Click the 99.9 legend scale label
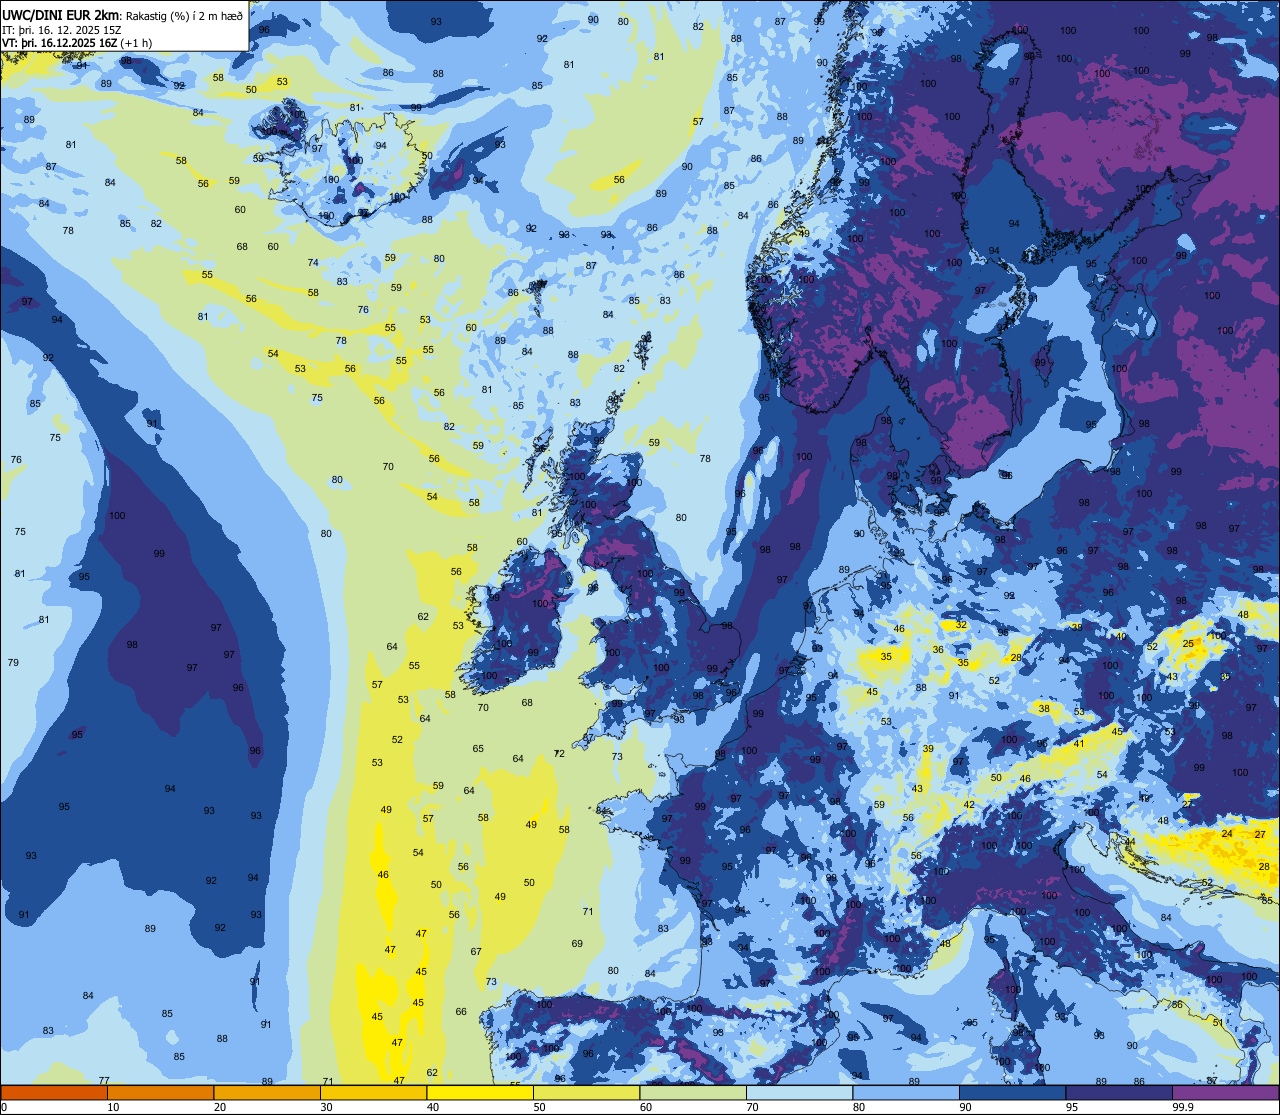Image resolution: width=1280 pixels, height=1115 pixels. pyautogui.click(x=1184, y=1107)
